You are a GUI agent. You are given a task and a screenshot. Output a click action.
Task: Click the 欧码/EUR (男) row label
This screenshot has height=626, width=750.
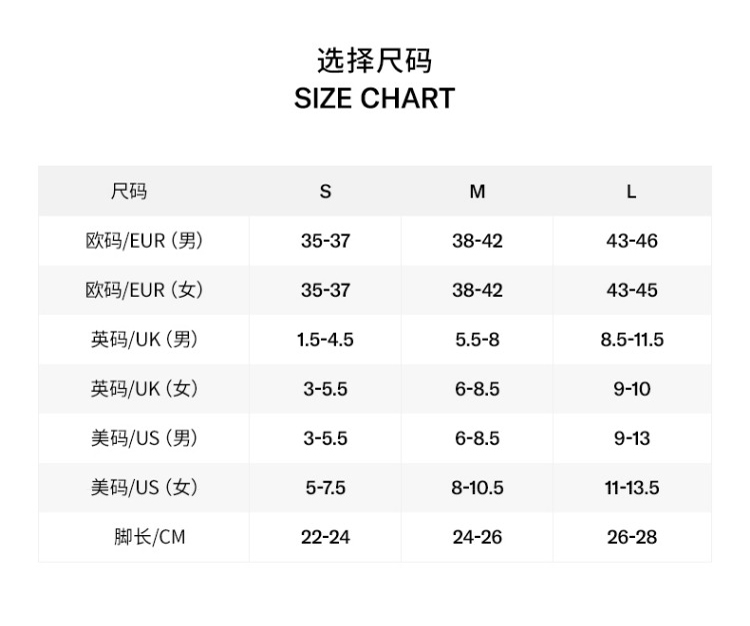(144, 241)
